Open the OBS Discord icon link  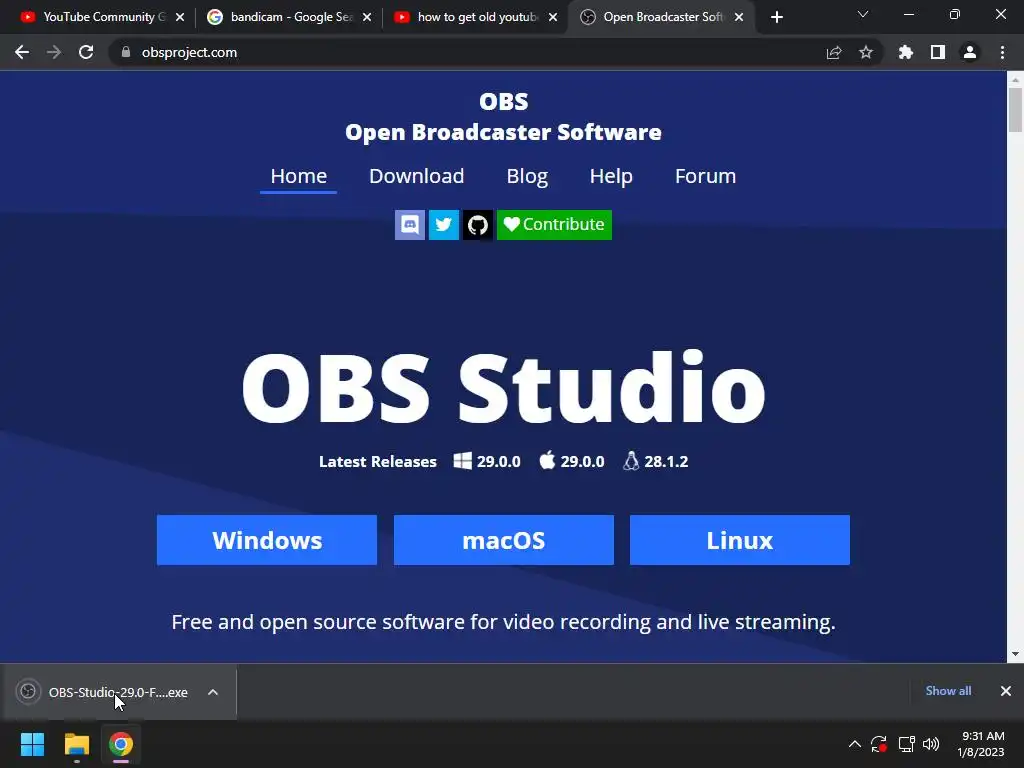409,225
